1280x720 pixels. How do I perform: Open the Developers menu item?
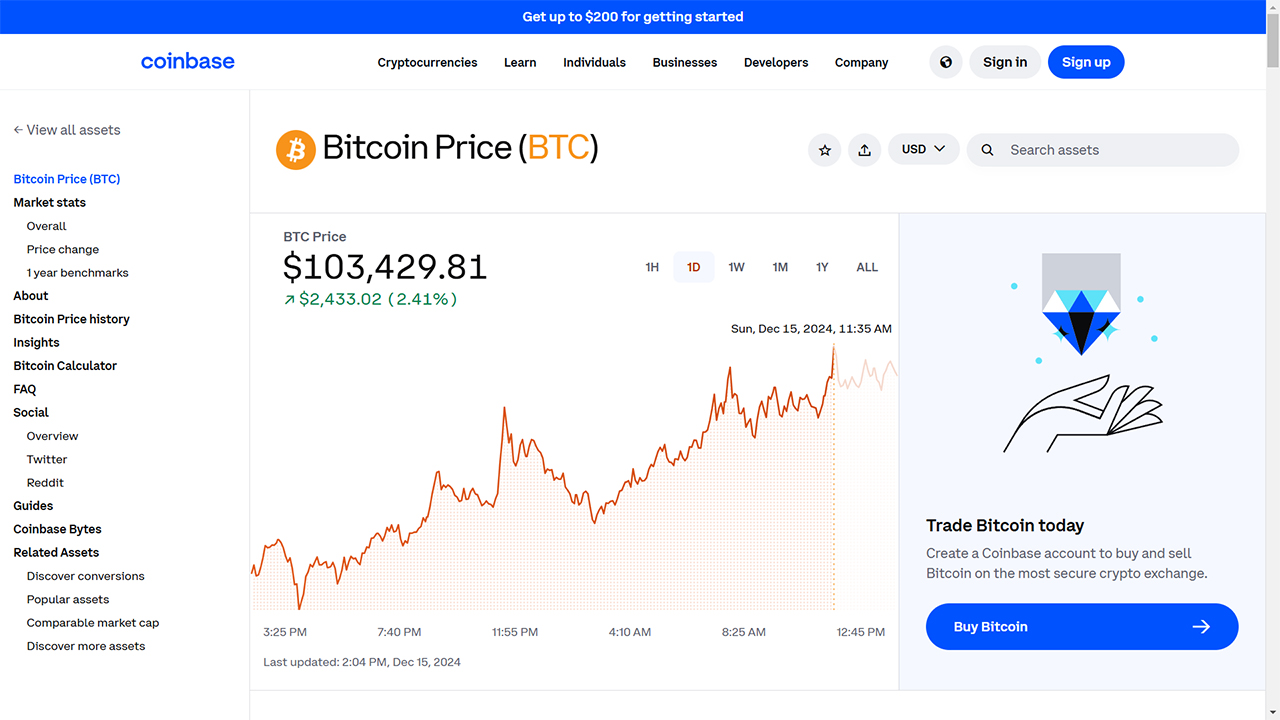(776, 62)
